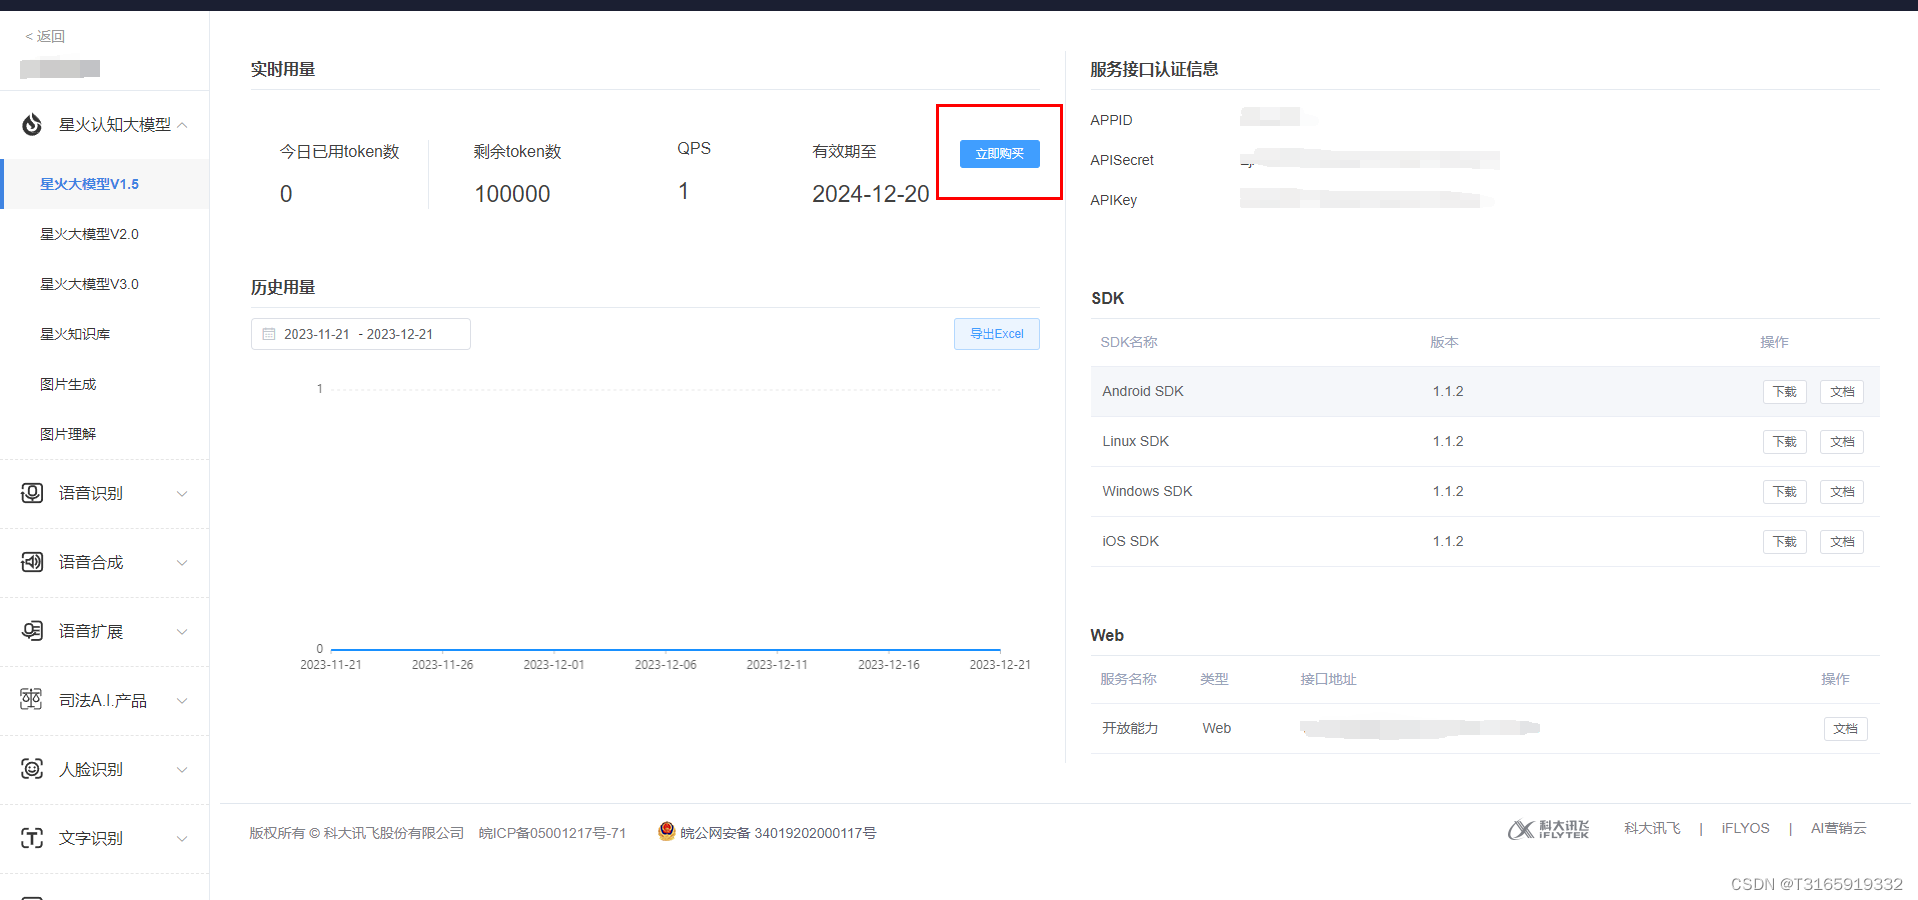Expand the 人脸识别 menu chevron

click(182, 770)
